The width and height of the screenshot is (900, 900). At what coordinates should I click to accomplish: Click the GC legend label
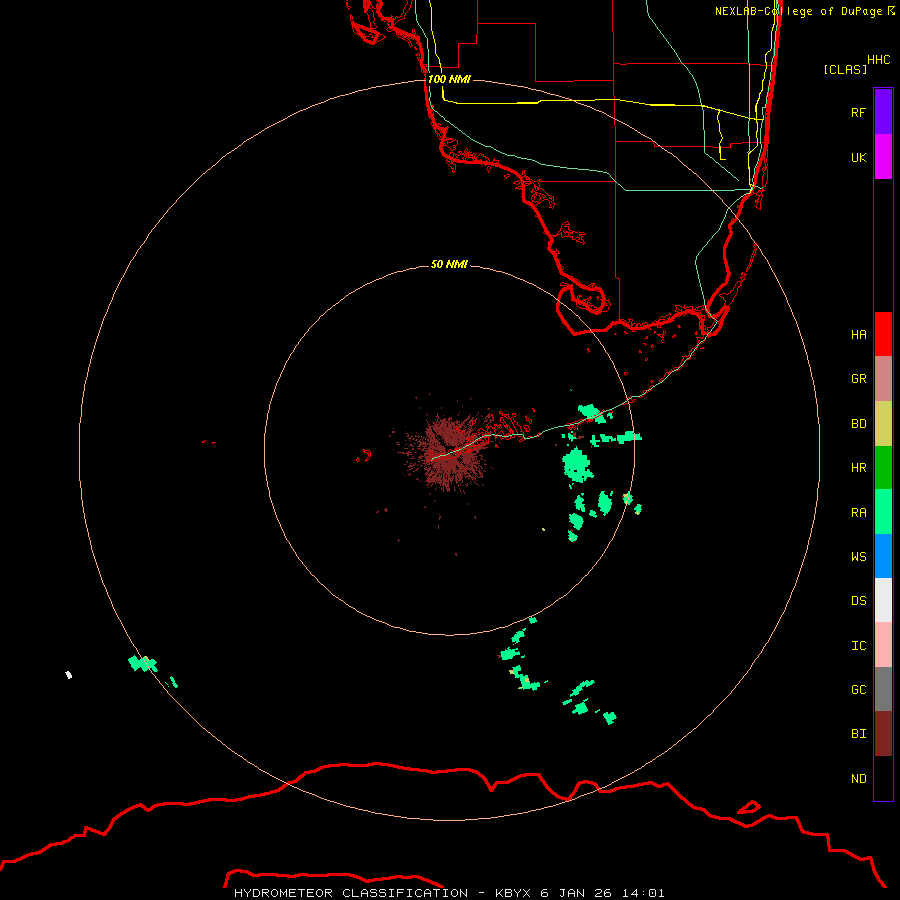pyautogui.click(x=858, y=690)
